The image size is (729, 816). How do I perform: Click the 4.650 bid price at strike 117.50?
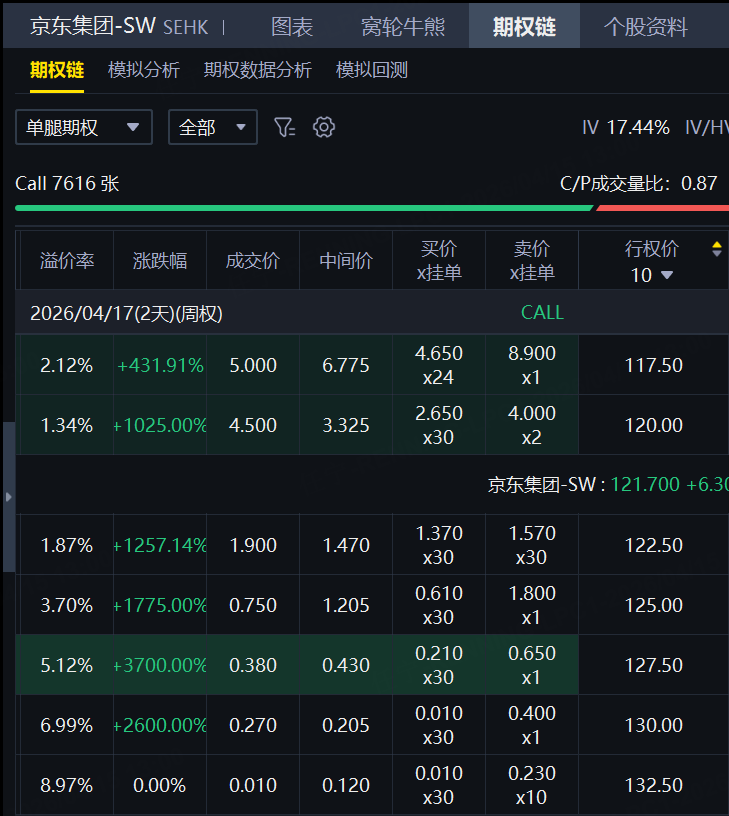pos(438,354)
